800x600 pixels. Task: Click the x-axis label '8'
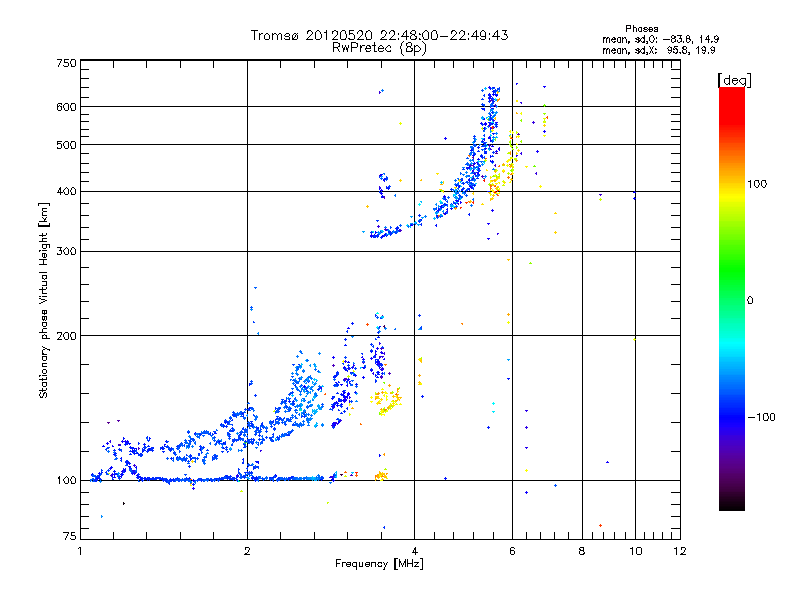(x=582, y=551)
